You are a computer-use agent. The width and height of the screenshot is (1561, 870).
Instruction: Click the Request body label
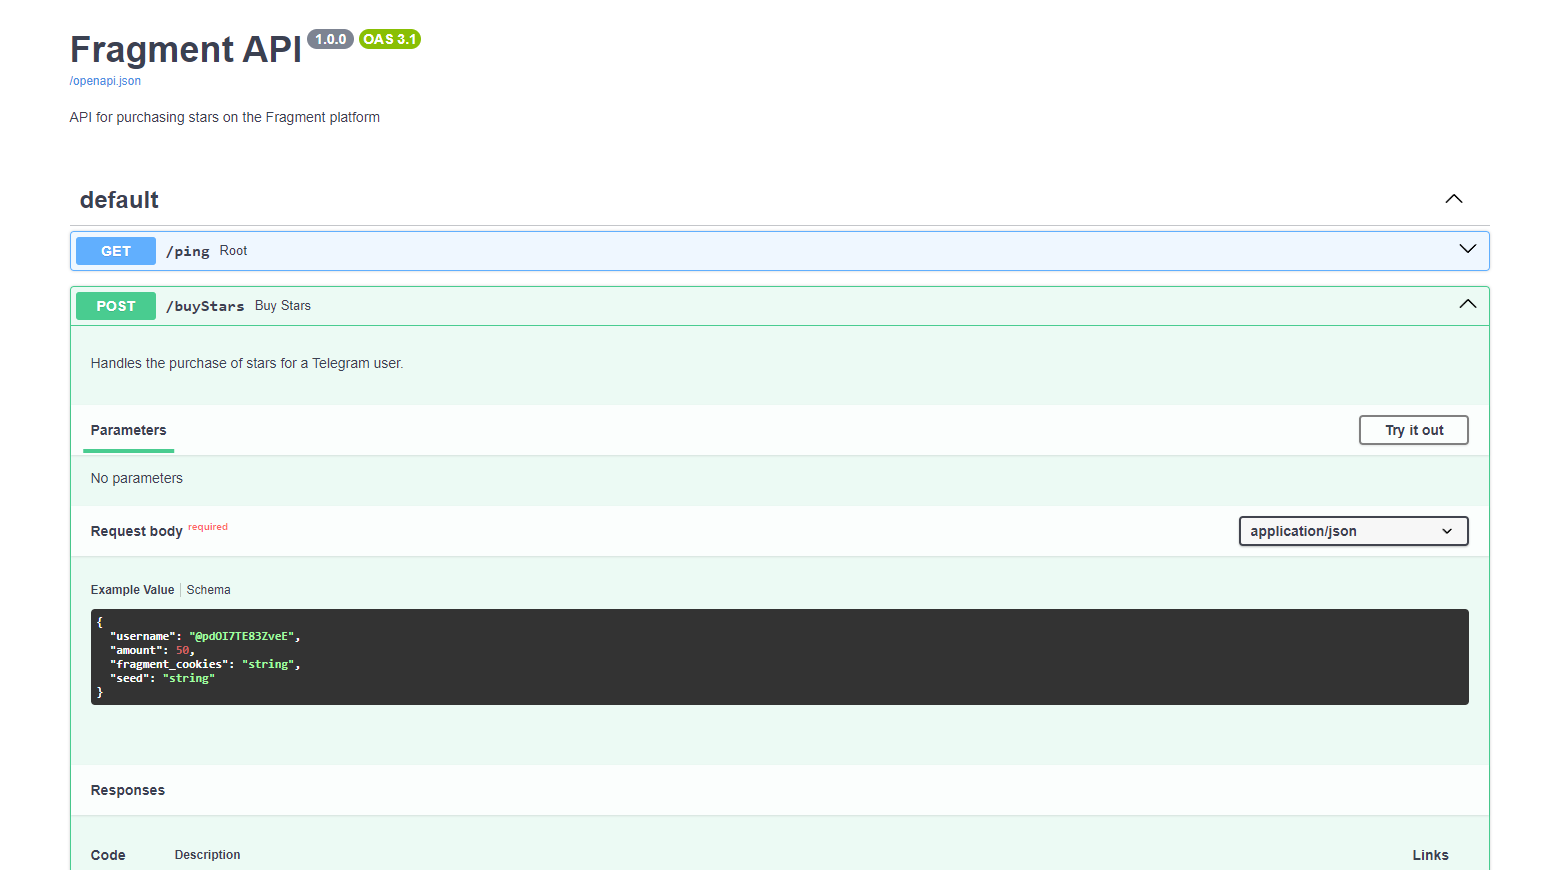point(136,531)
